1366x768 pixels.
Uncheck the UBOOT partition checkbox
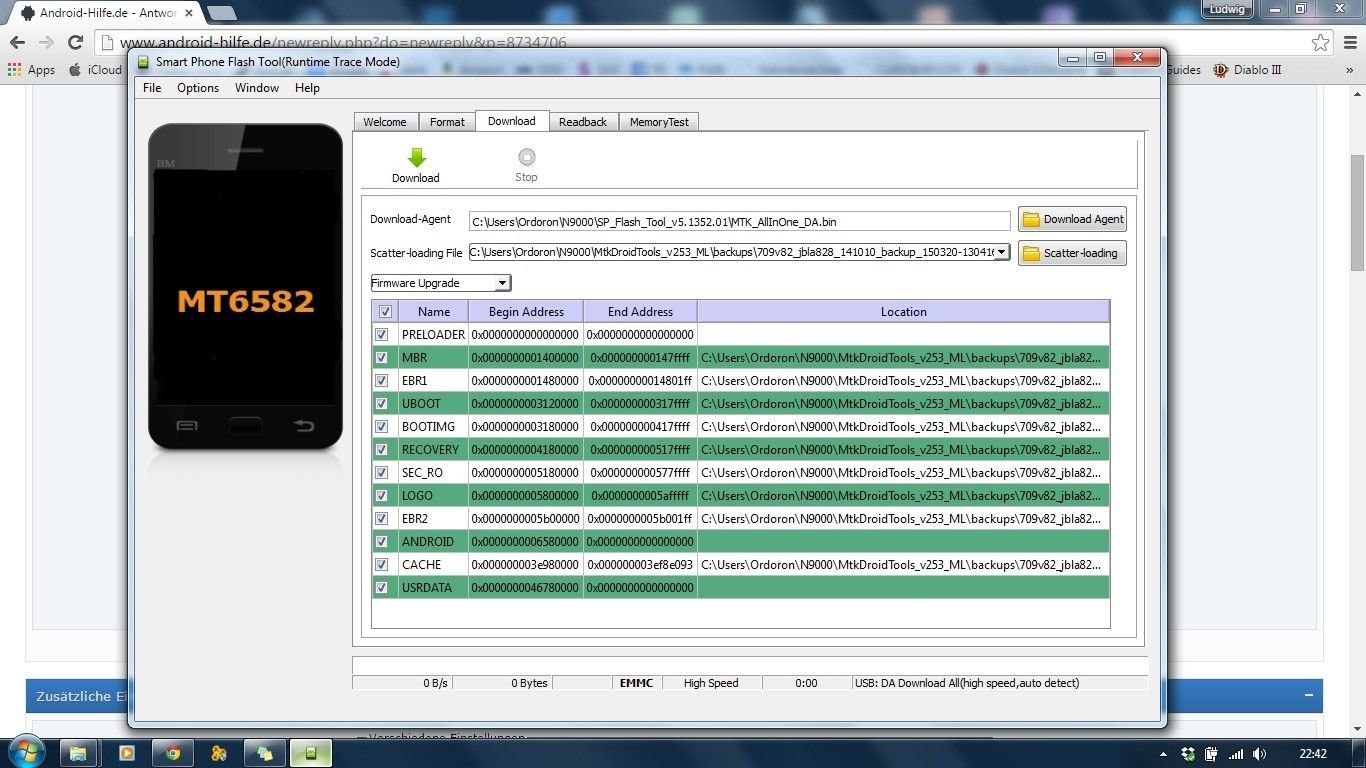point(381,404)
